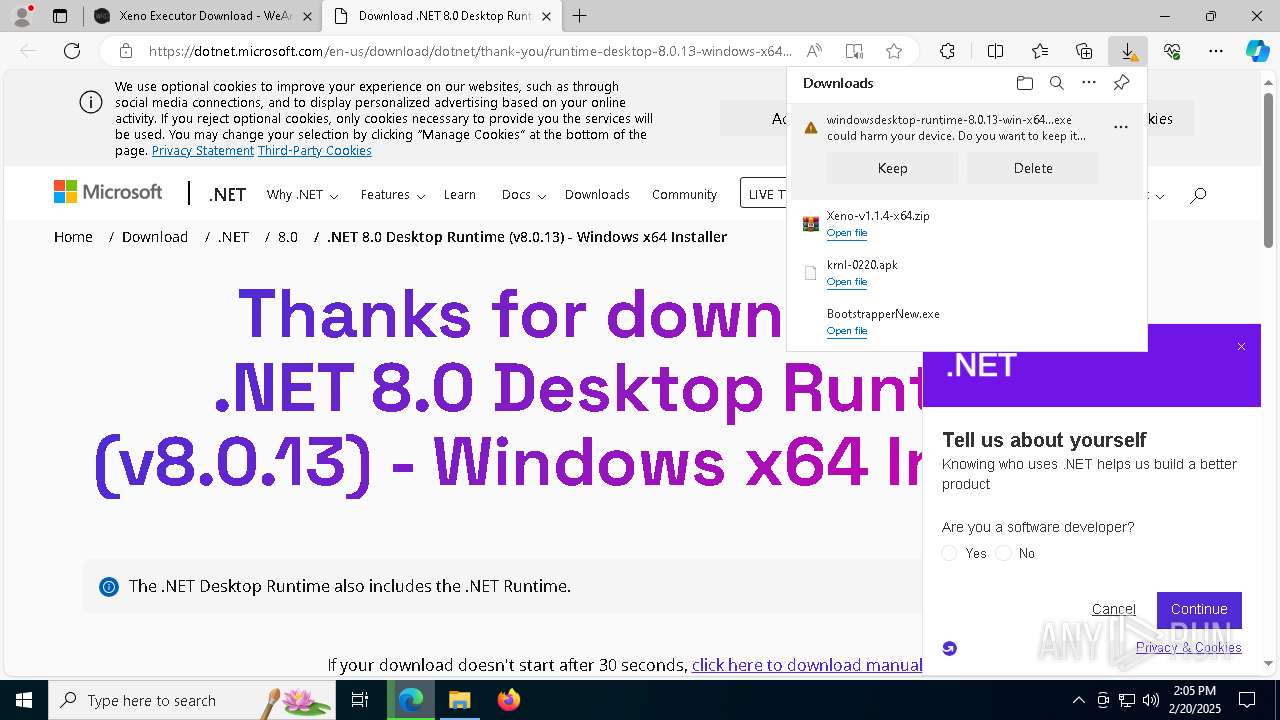This screenshot has width=1280, height=720.
Task: Open Windows Start menu
Action: [23, 700]
